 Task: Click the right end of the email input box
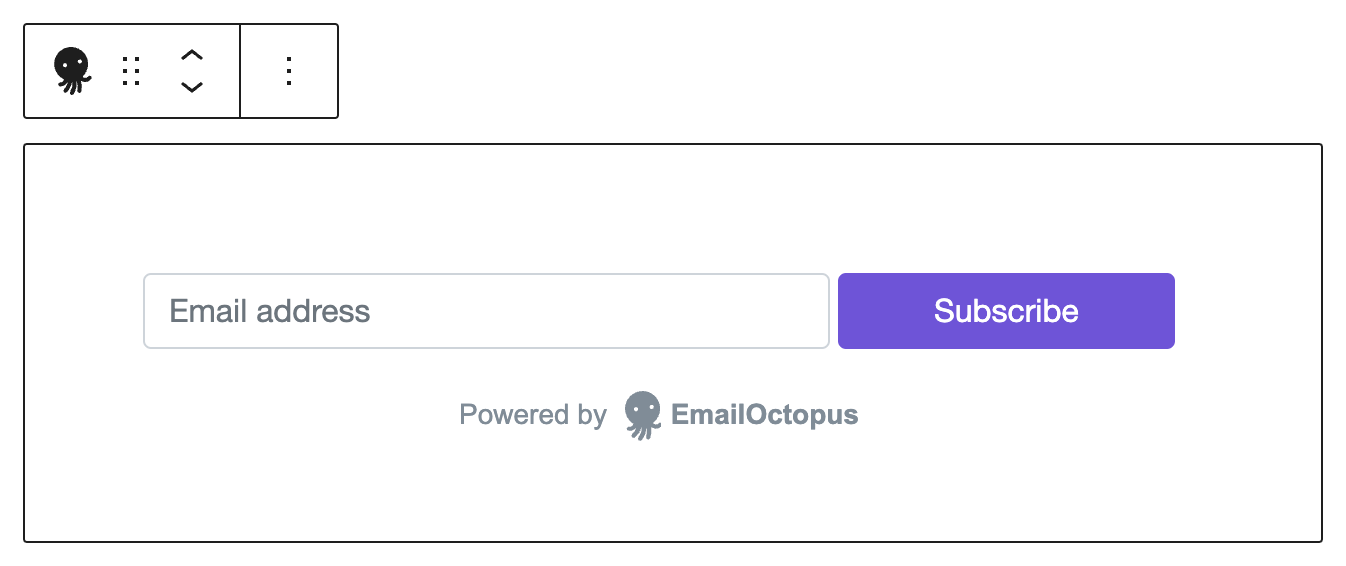pos(810,311)
